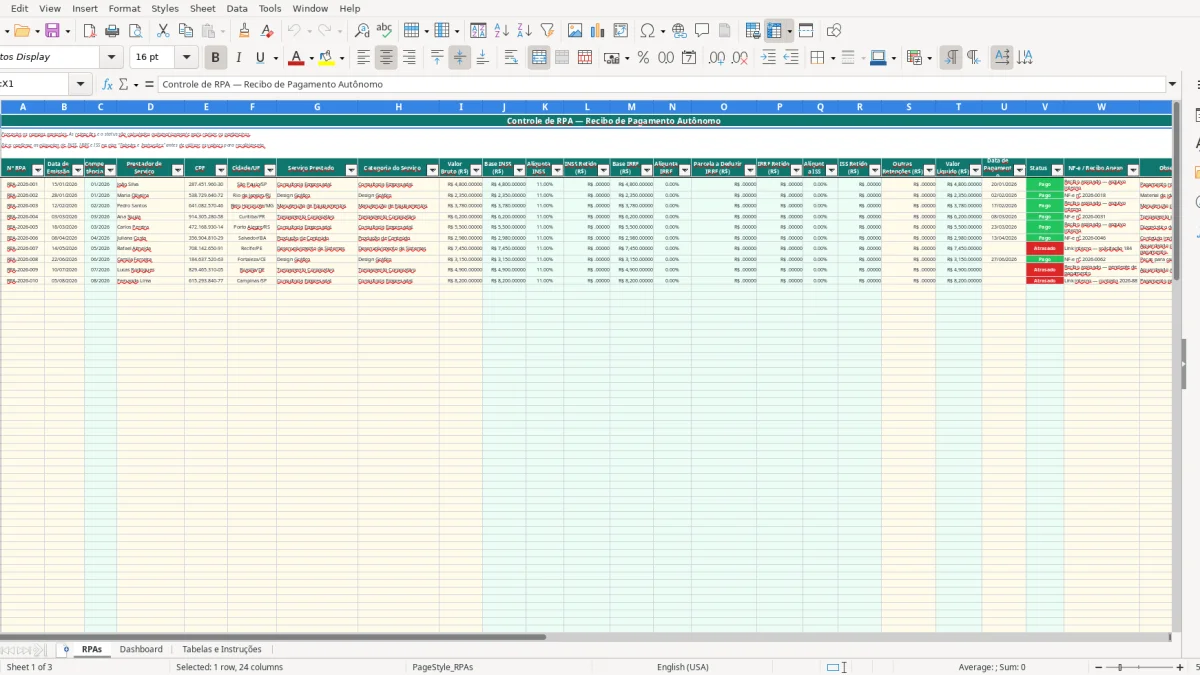This screenshot has width=1200, height=675.
Task: Click the Insert Special Character omega icon
Action: tap(647, 31)
